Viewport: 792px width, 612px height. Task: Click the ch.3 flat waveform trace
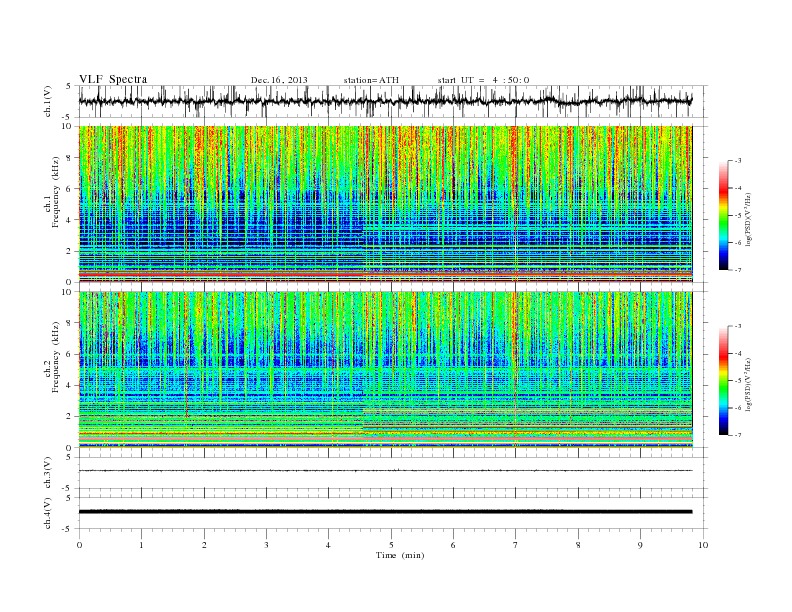[385, 471]
